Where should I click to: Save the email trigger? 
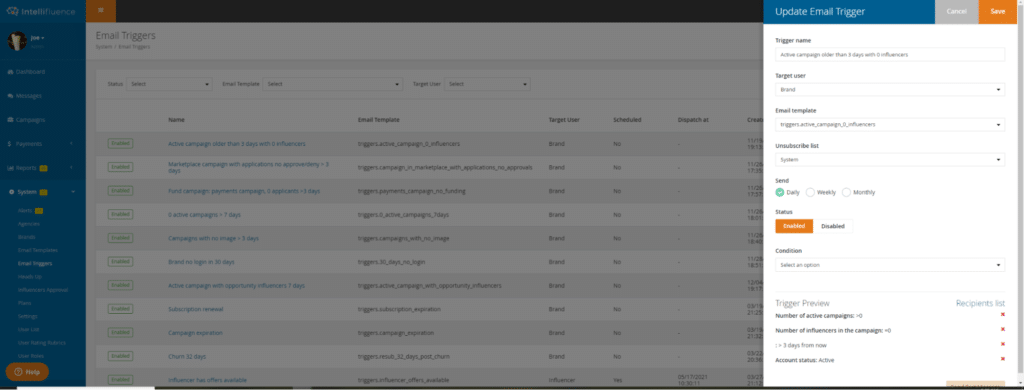tap(997, 11)
